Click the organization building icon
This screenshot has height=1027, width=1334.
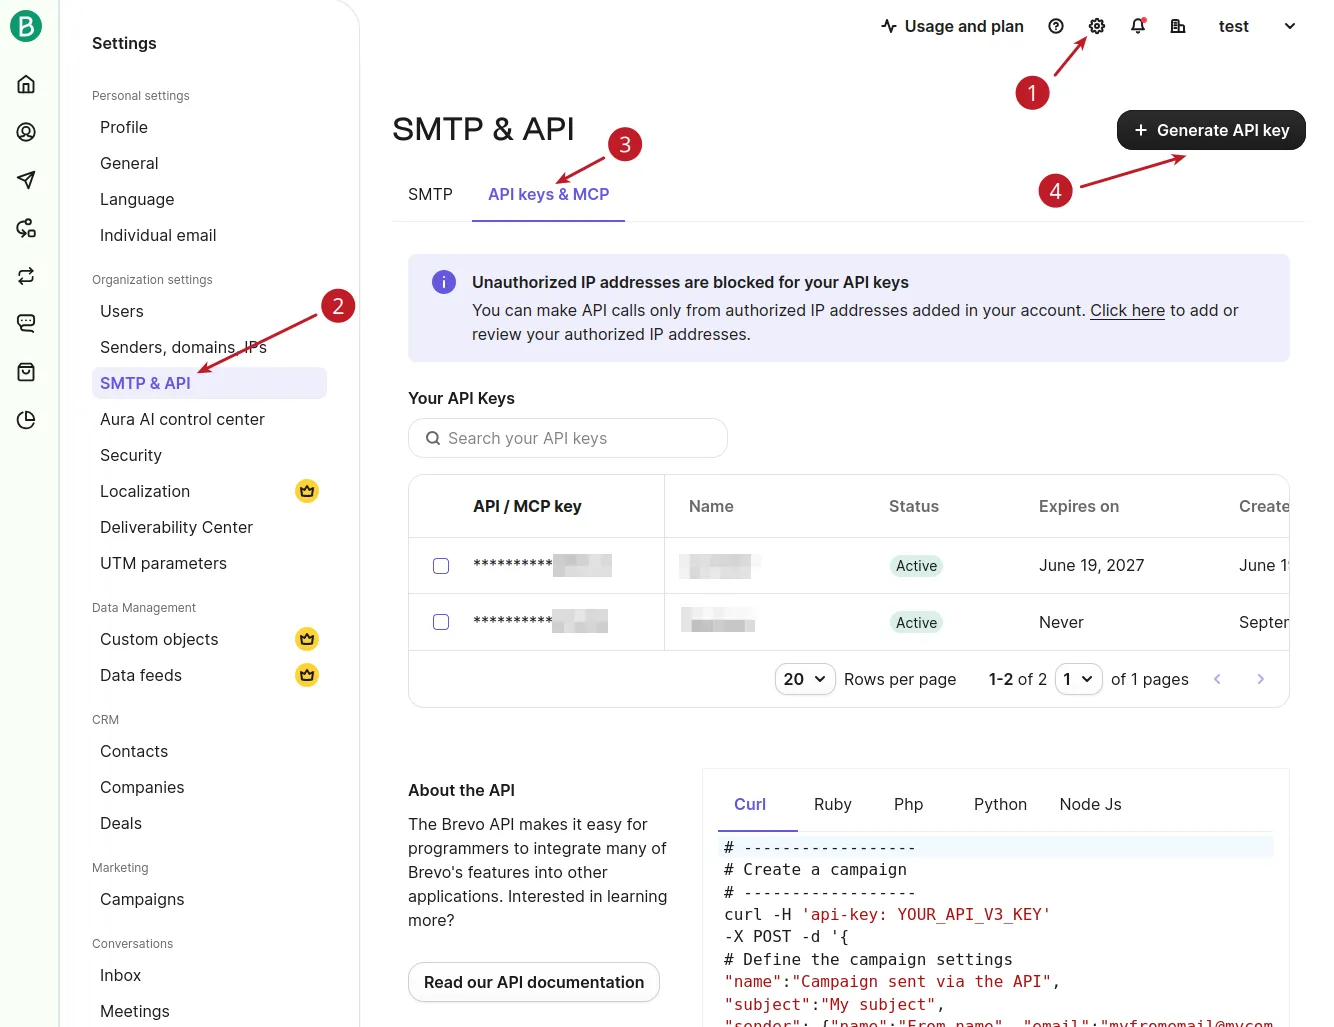pos(1178,26)
